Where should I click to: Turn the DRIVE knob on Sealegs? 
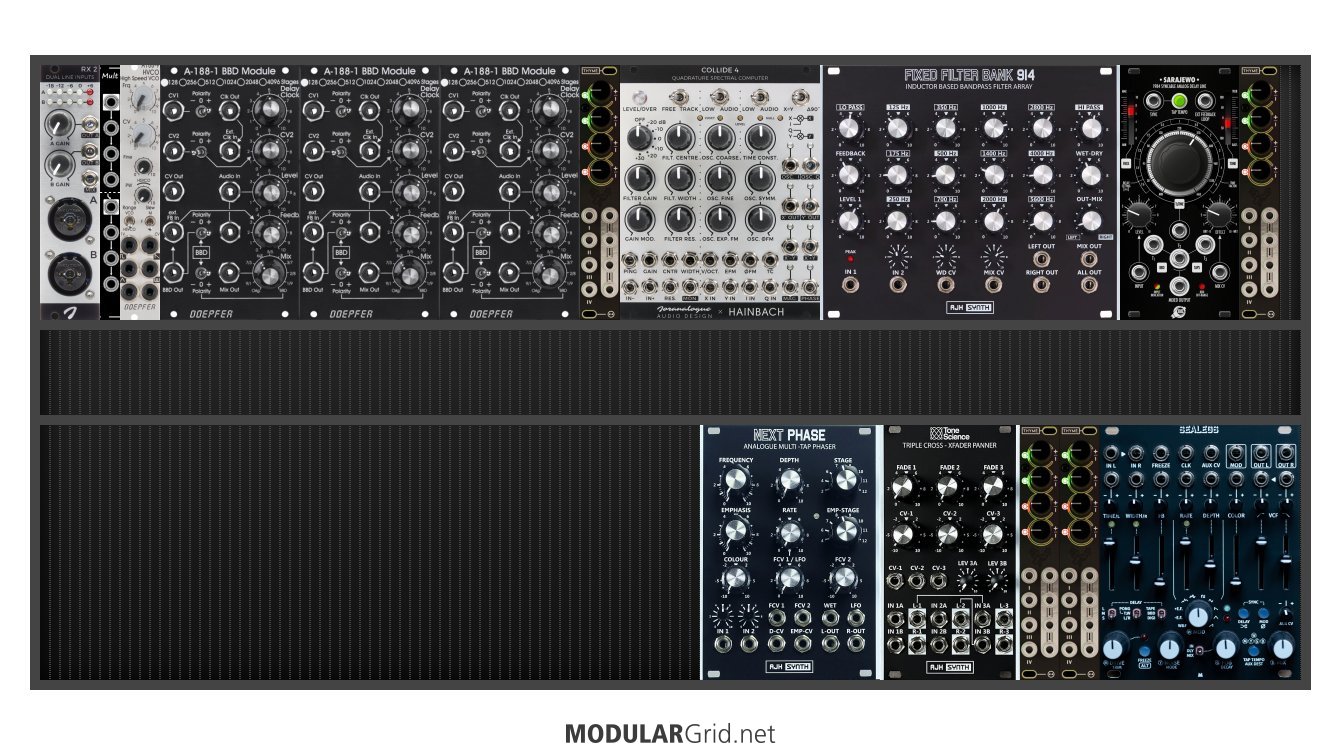(x=1113, y=647)
